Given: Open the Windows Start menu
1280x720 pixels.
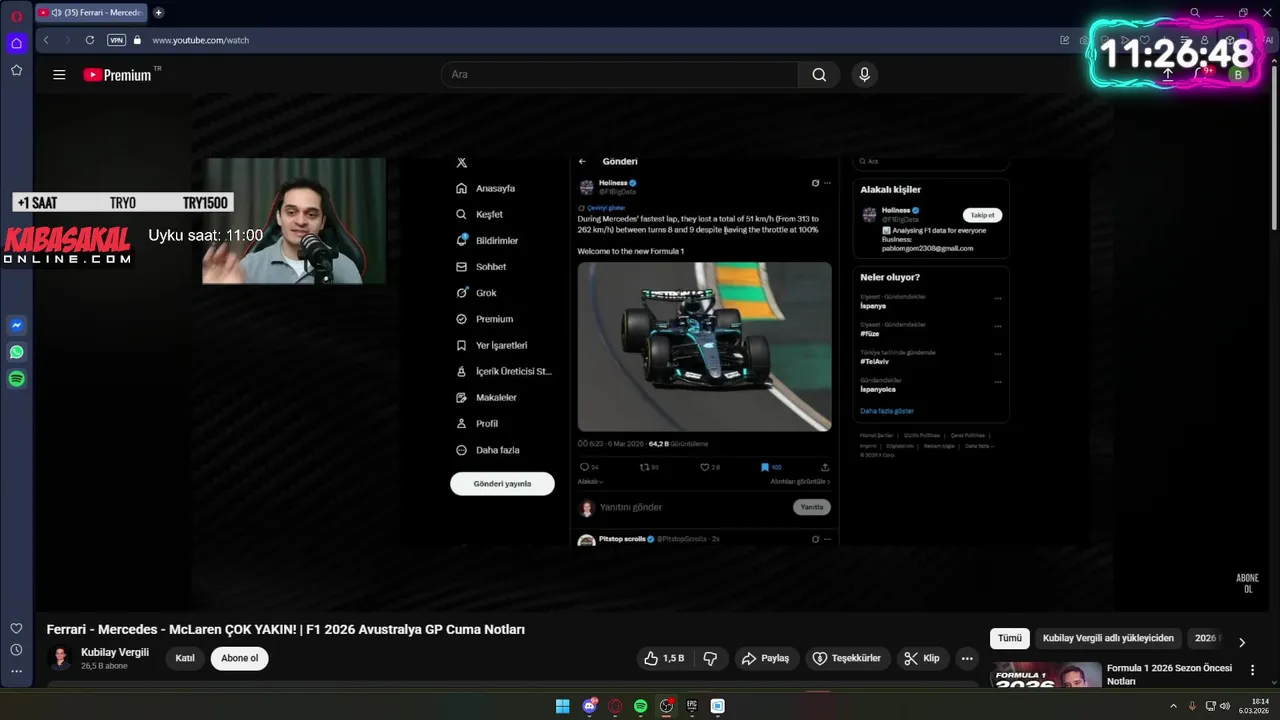Looking at the screenshot, I should coord(563,706).
